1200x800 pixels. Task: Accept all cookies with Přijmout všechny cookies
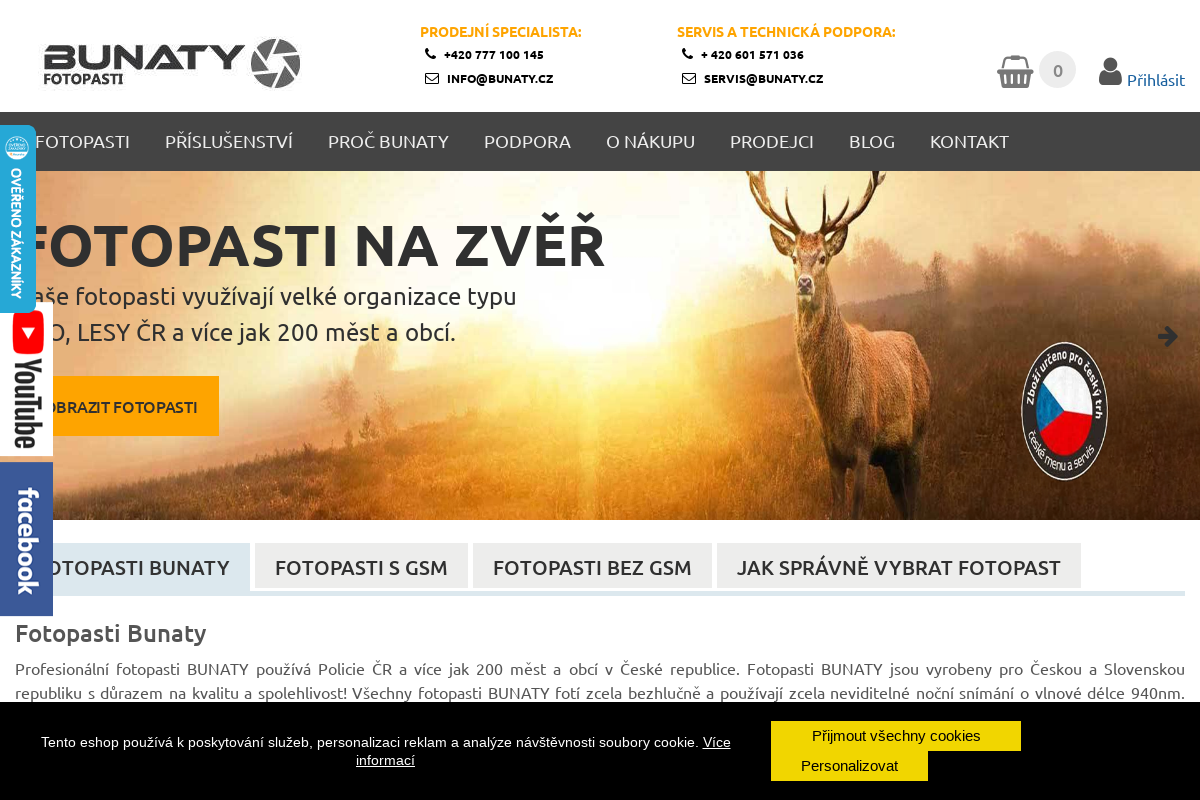tap(895, 735)
